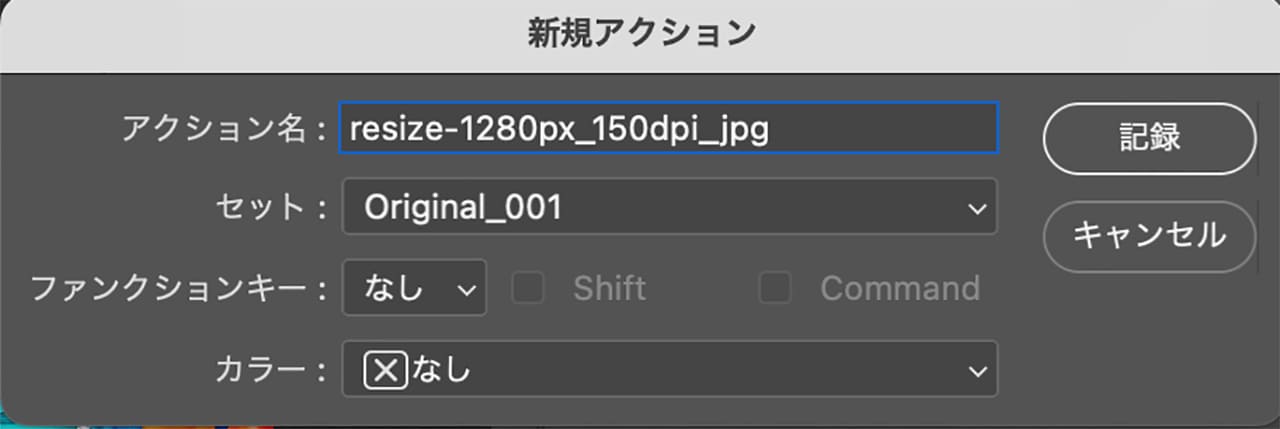
Task: Select the resize-1280px_150dpi_jpg action name text
Action: [560, 128]
